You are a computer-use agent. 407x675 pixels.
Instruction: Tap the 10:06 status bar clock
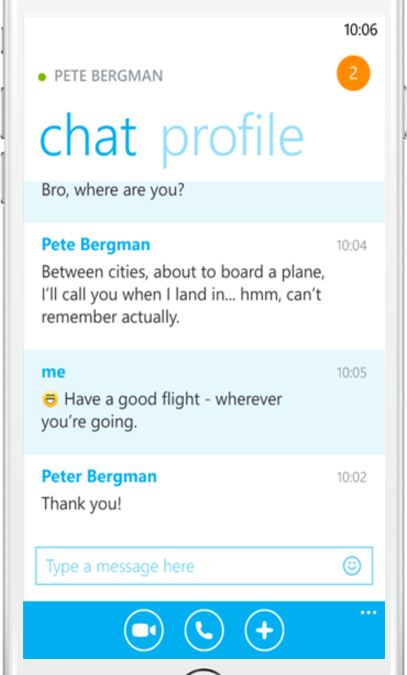[360, 30]
